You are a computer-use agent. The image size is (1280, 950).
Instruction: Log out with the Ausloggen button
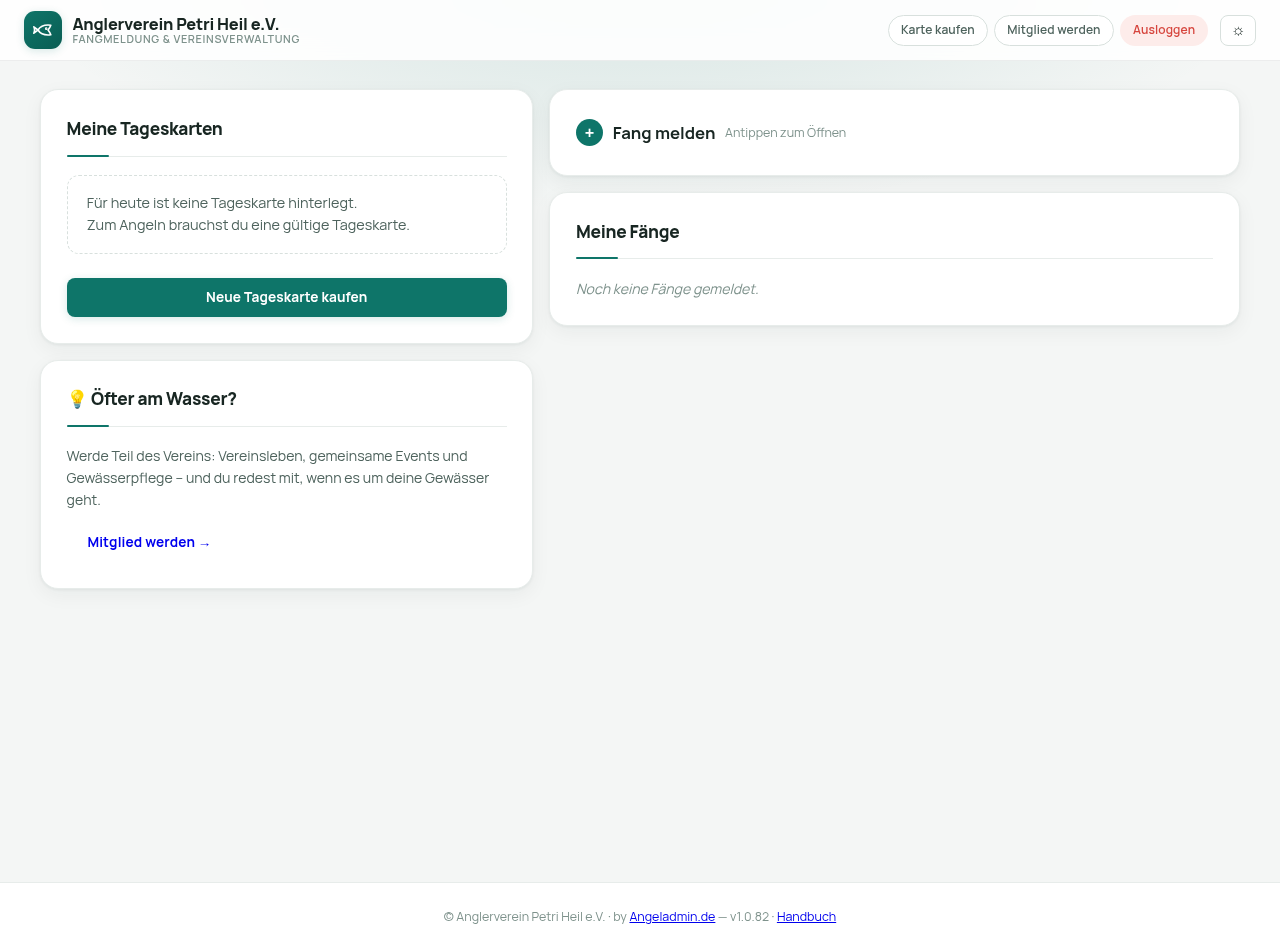[x=1163, y=30]
